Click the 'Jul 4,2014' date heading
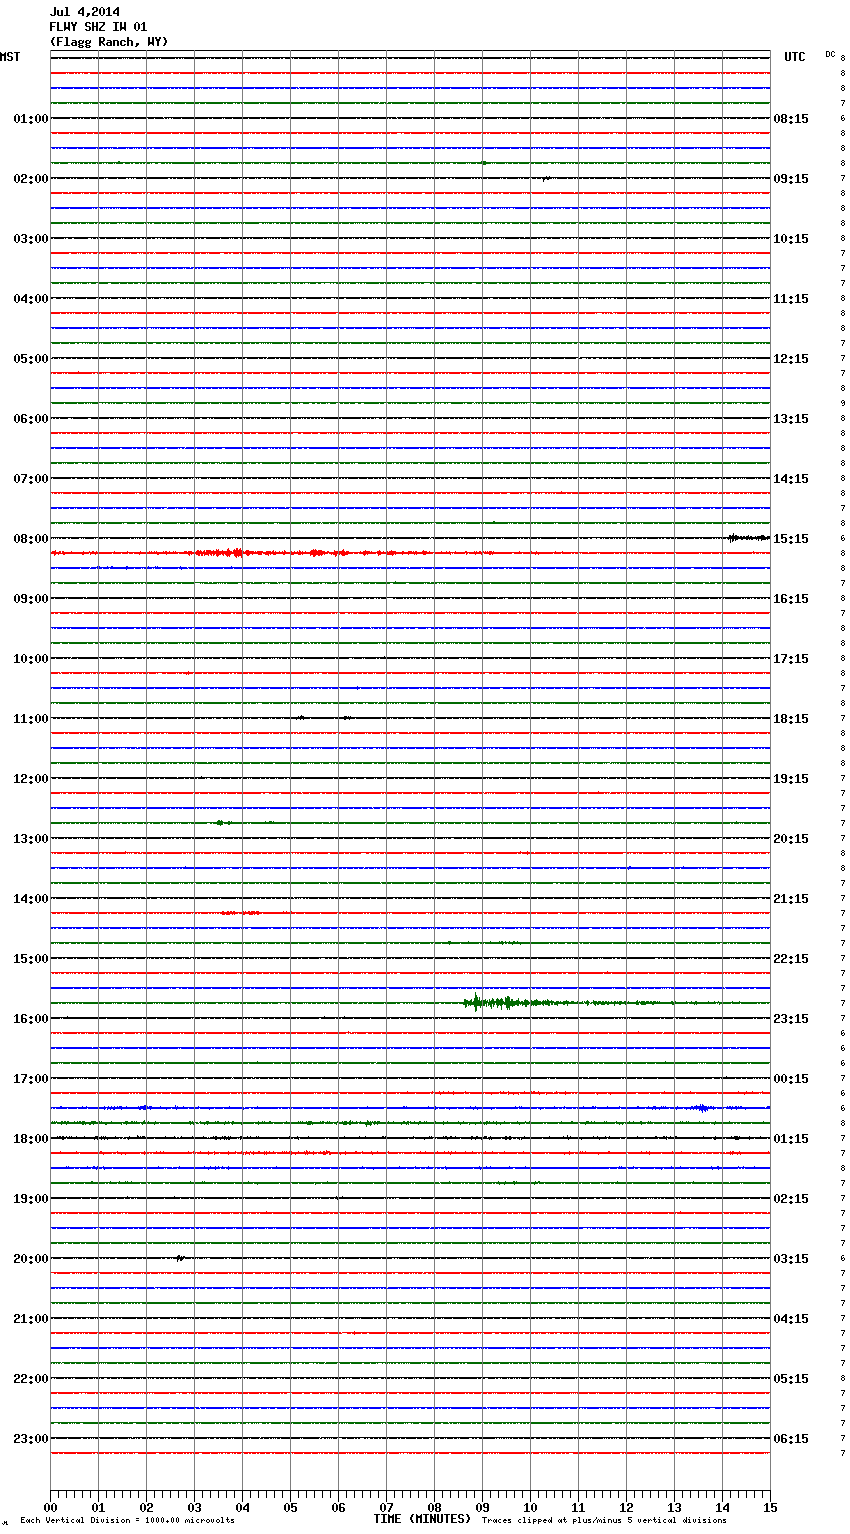Image resolution: width=850 pixels, height=1534 pixels. (84, 12)
